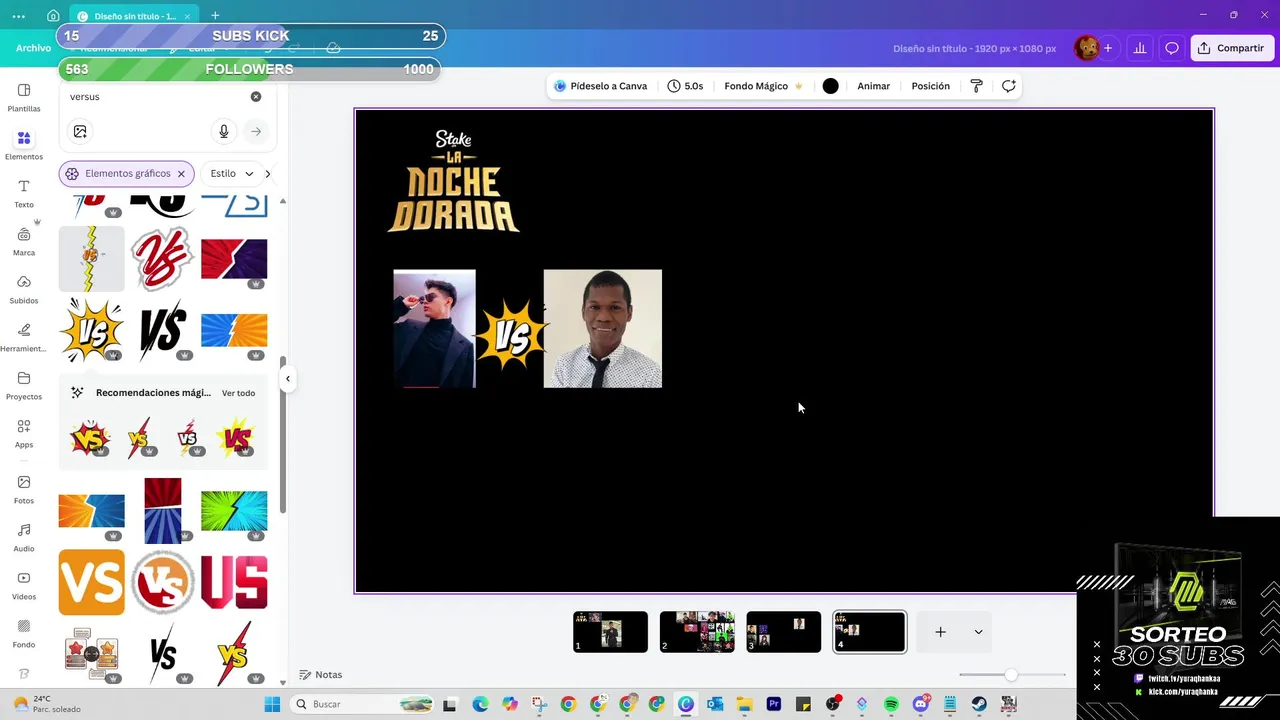
Task: Open analytics bar chart icon
Action: (x=1139, y=48)
